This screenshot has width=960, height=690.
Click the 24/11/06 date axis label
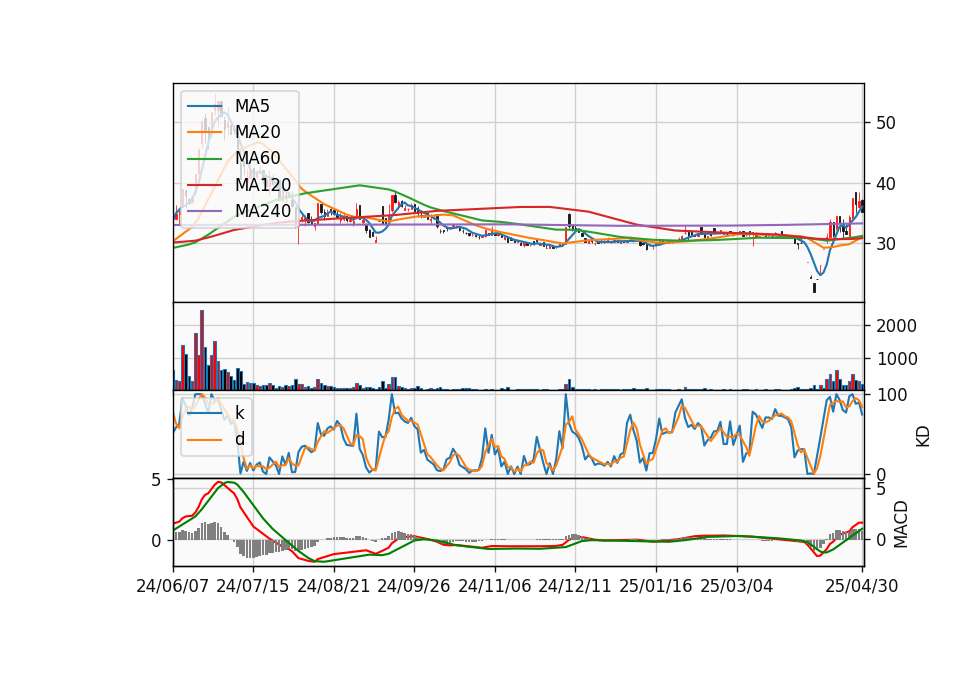pyautogui.click(x=495, y=587)
